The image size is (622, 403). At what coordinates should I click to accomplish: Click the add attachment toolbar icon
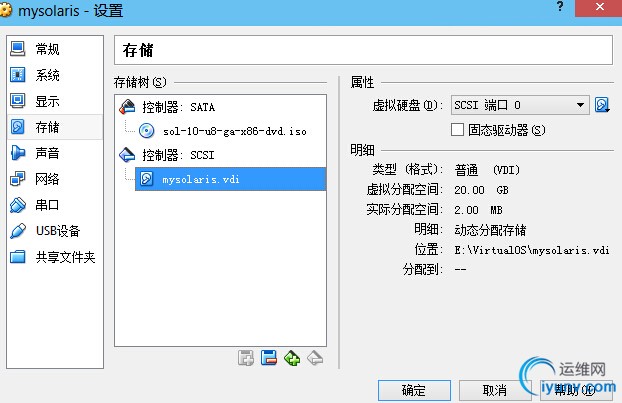click(246, 358)
